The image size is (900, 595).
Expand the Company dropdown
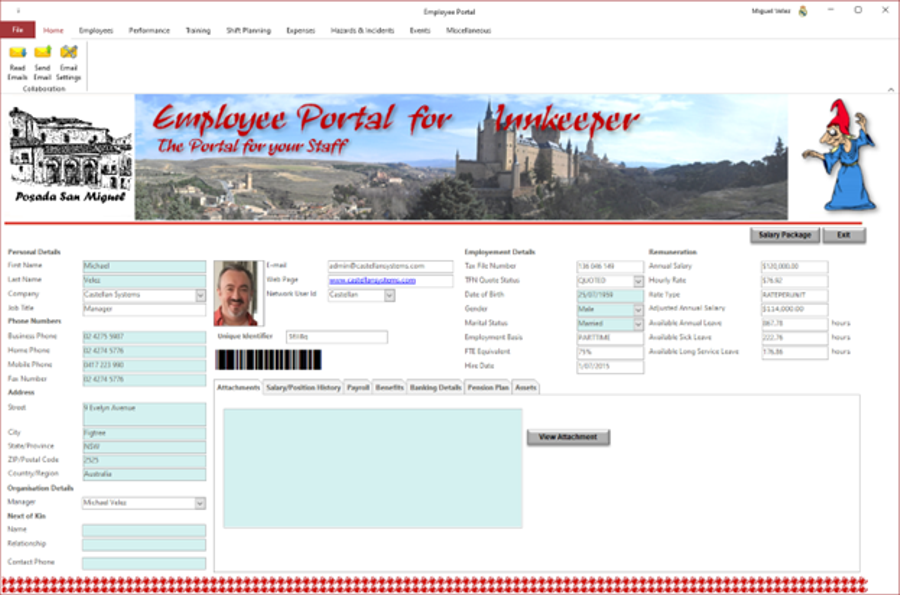[x=200, y=295]
